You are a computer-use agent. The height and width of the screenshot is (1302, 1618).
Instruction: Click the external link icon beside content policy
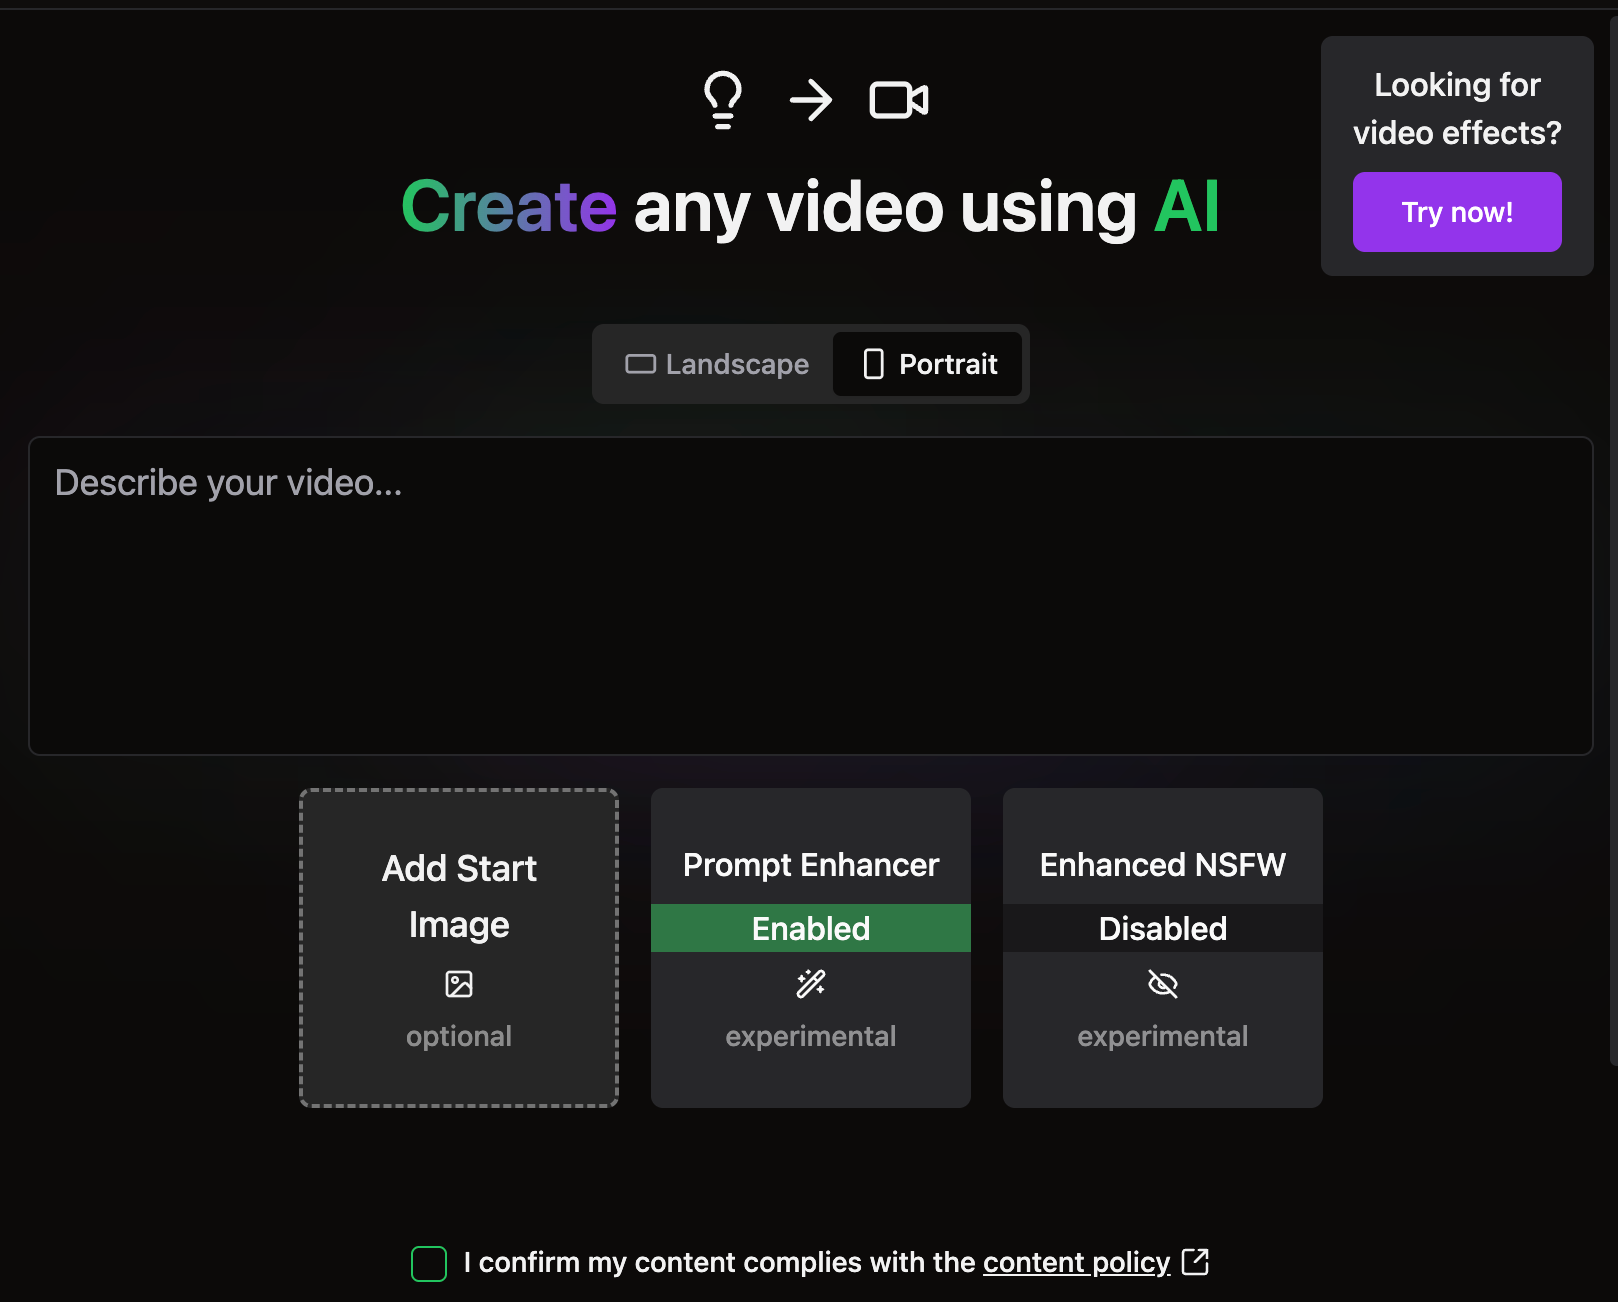(1195, 1262)
